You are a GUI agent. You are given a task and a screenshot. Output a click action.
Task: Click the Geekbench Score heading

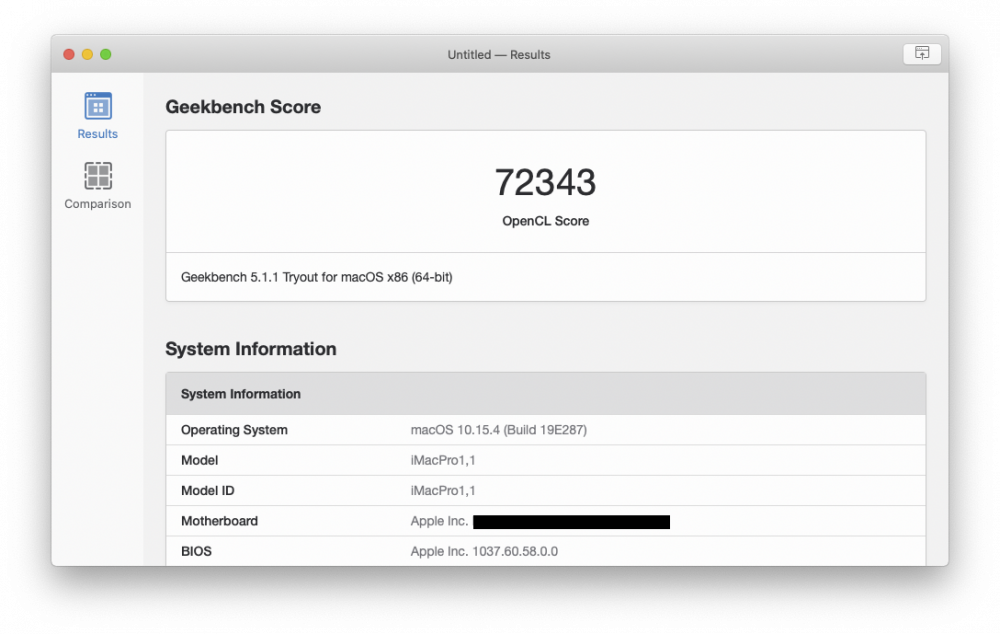pyautogui.click(x=243, y=107)
